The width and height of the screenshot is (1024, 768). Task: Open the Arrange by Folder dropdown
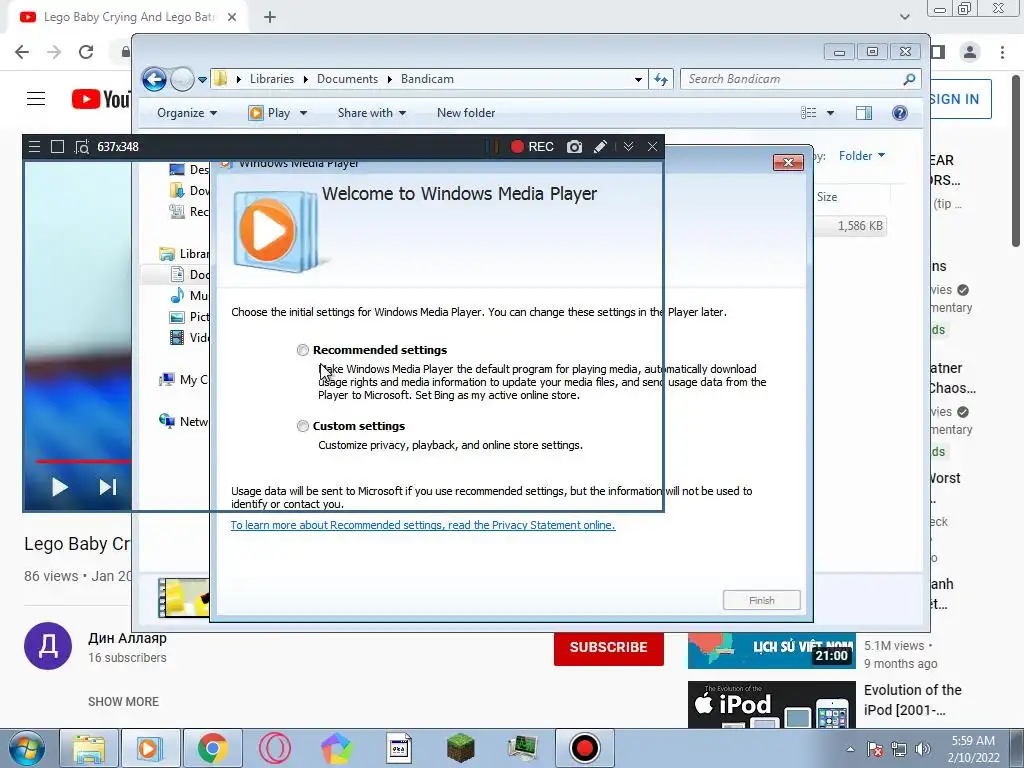pyautogui.click(x=861, y=155)
